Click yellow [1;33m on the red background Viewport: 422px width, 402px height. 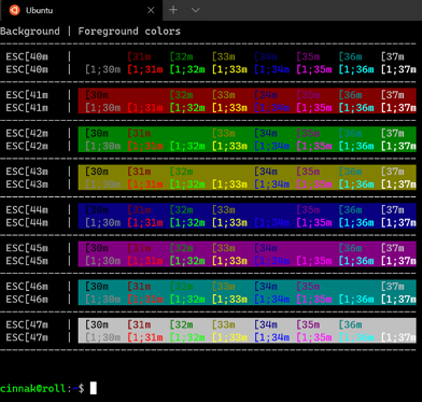230,108
